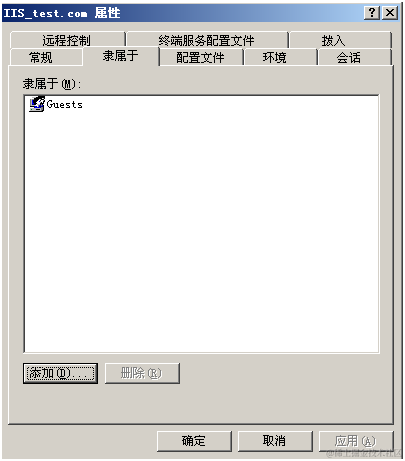Viewport: 405px width, 461px height.
Task: Click the Guests group icon in list
Action: (x=37, y=104)
